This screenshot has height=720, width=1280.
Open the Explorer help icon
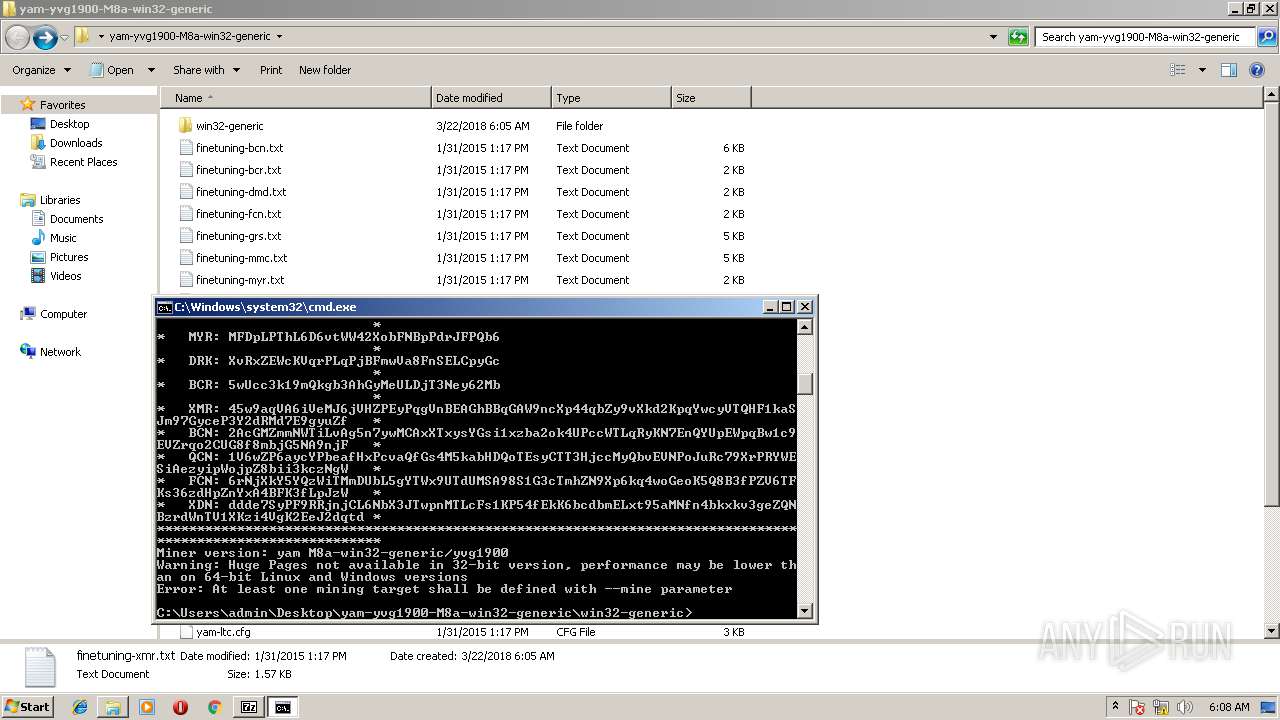(x=1259, y=70)
